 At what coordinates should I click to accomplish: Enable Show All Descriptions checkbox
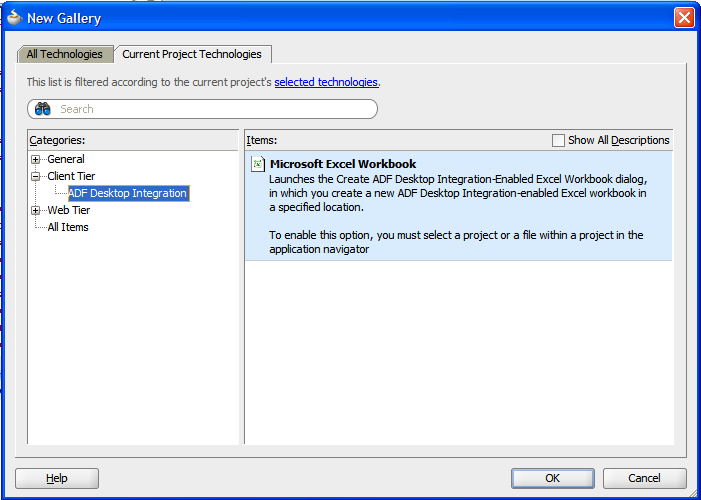pyautogui.click(x=558, y=141)
